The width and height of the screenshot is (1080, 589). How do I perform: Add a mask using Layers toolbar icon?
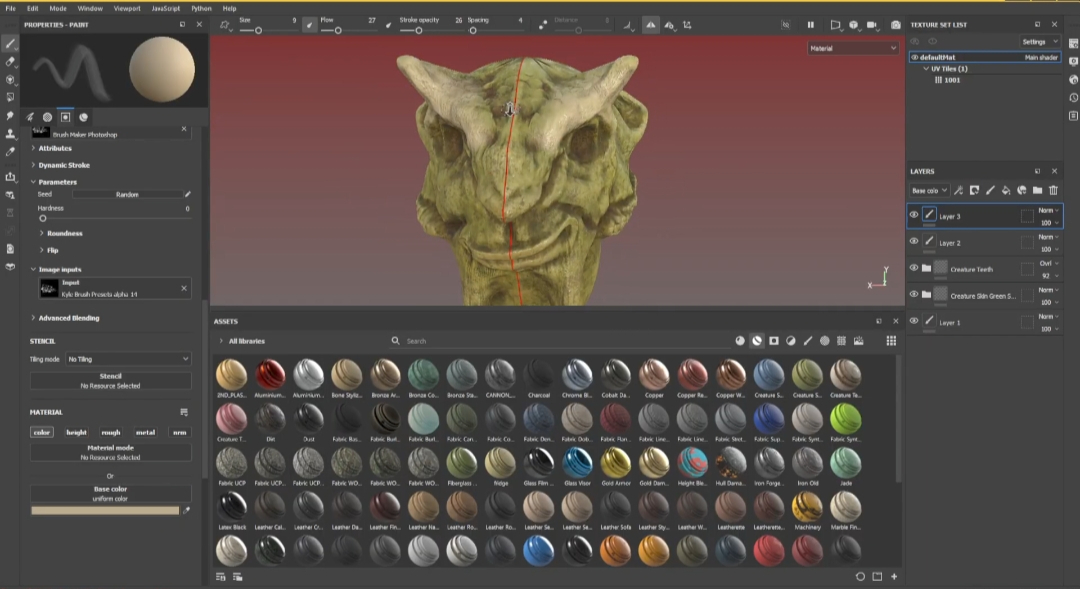(x=974, y=190)
